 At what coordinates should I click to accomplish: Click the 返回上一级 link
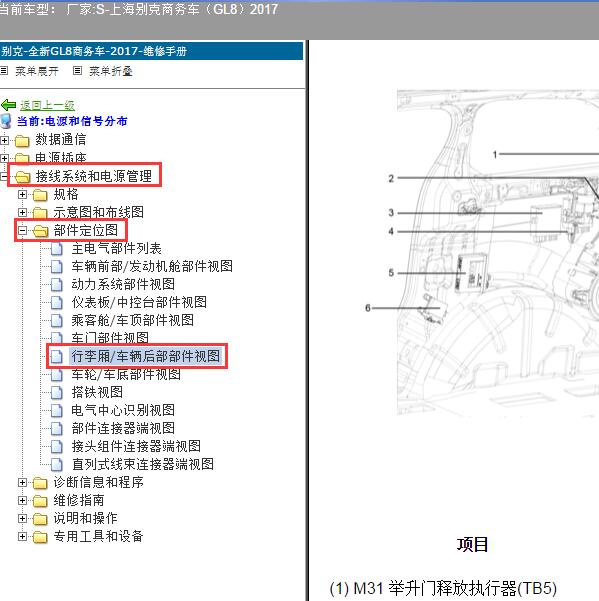(x=47, y=105)
